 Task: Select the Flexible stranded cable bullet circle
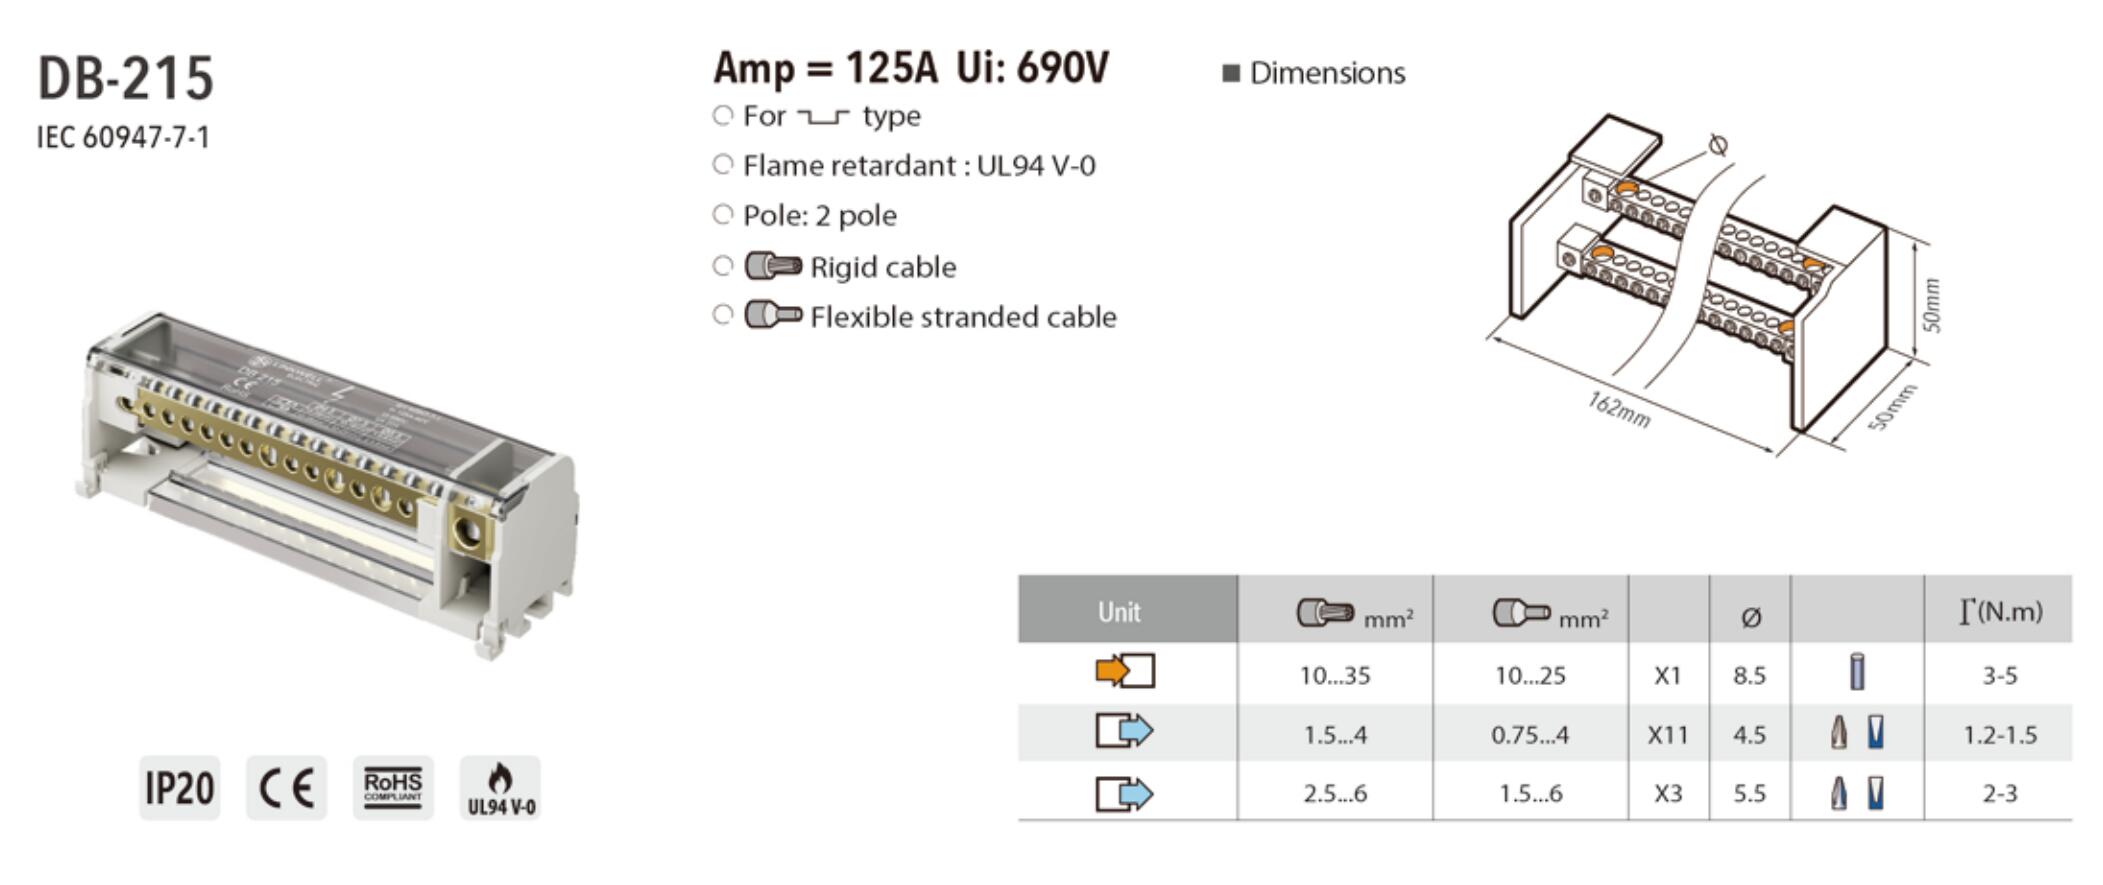tap(723, 315)
